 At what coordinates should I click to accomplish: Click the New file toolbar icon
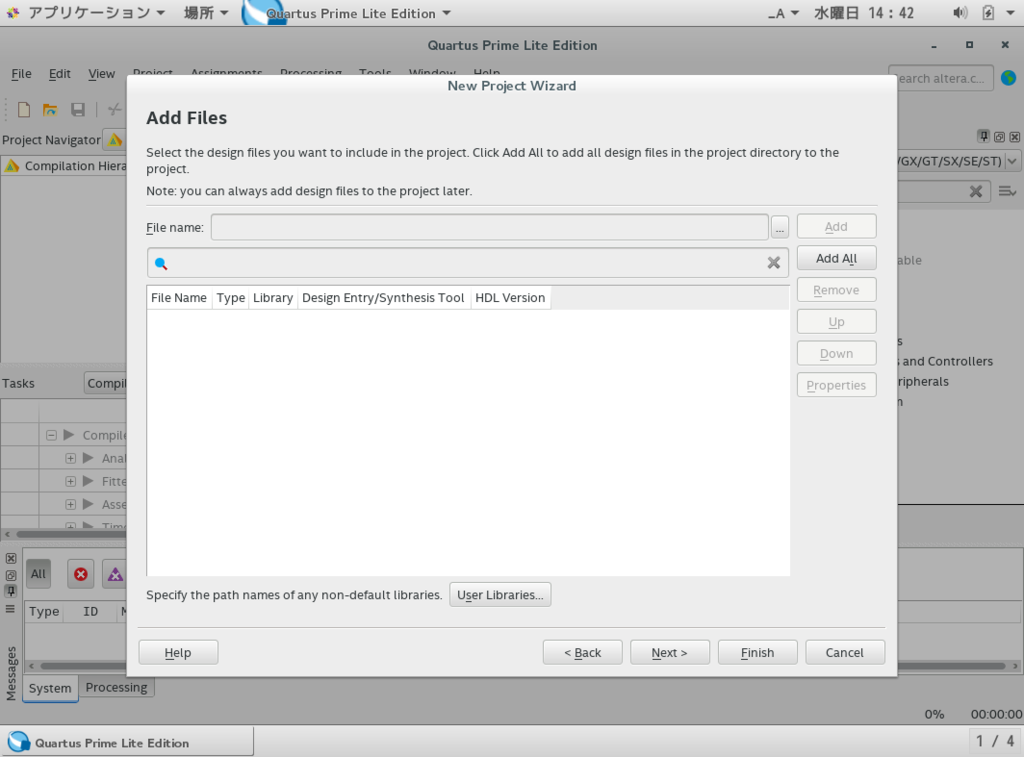[24, 109]
